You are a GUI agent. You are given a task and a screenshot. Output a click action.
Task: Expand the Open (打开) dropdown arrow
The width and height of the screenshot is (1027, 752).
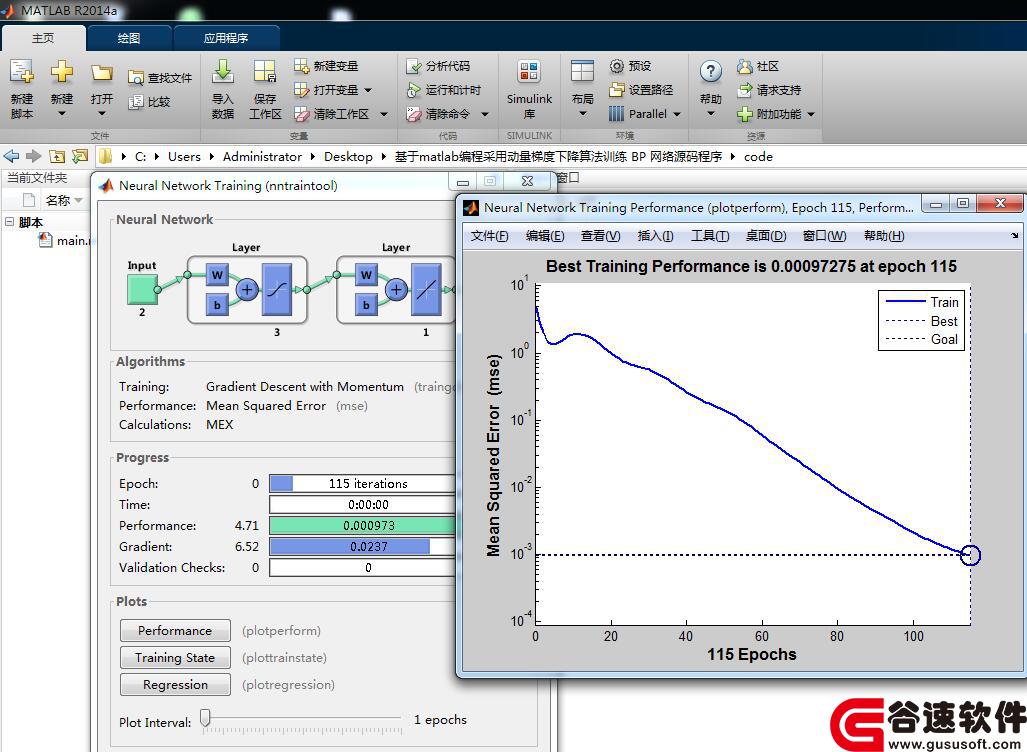tap(102, 114)
